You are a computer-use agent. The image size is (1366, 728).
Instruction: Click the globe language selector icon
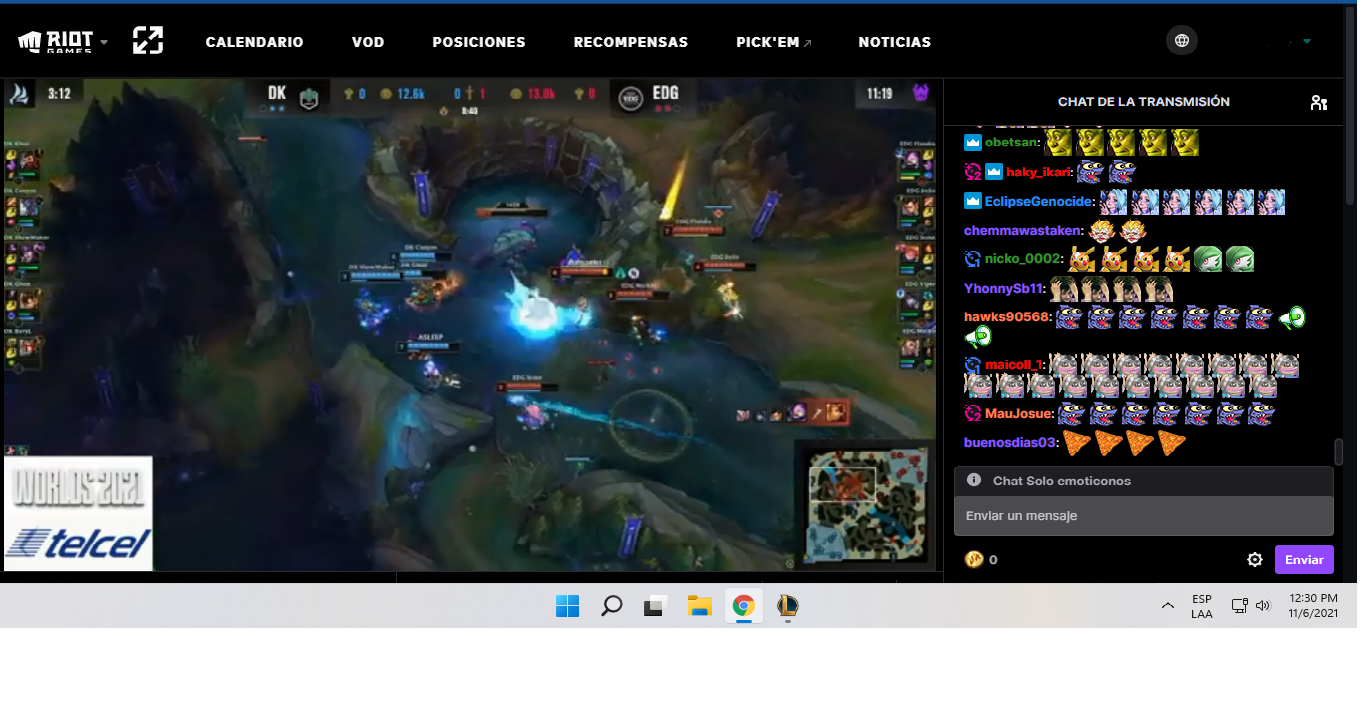[x=1182, y=41]
